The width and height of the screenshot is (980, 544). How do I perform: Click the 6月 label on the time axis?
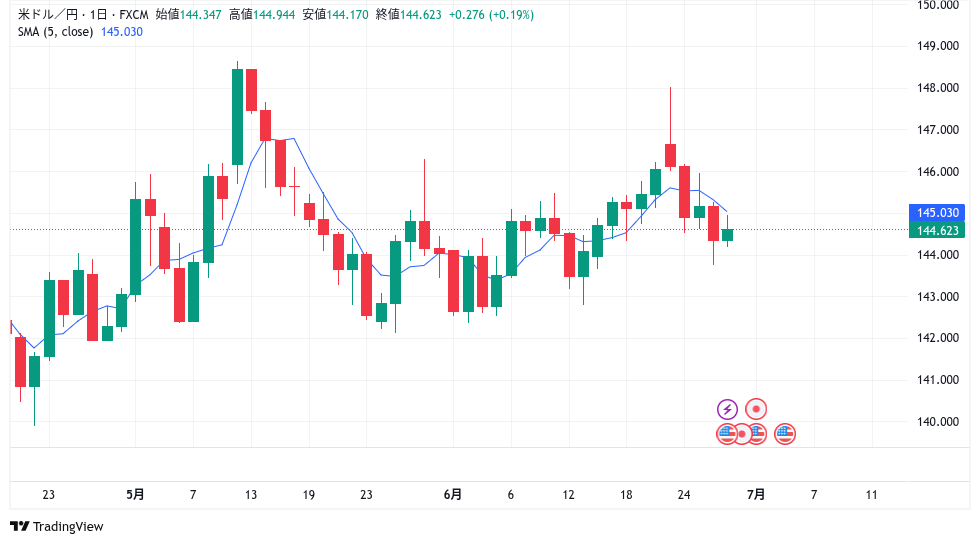[452, 495]
